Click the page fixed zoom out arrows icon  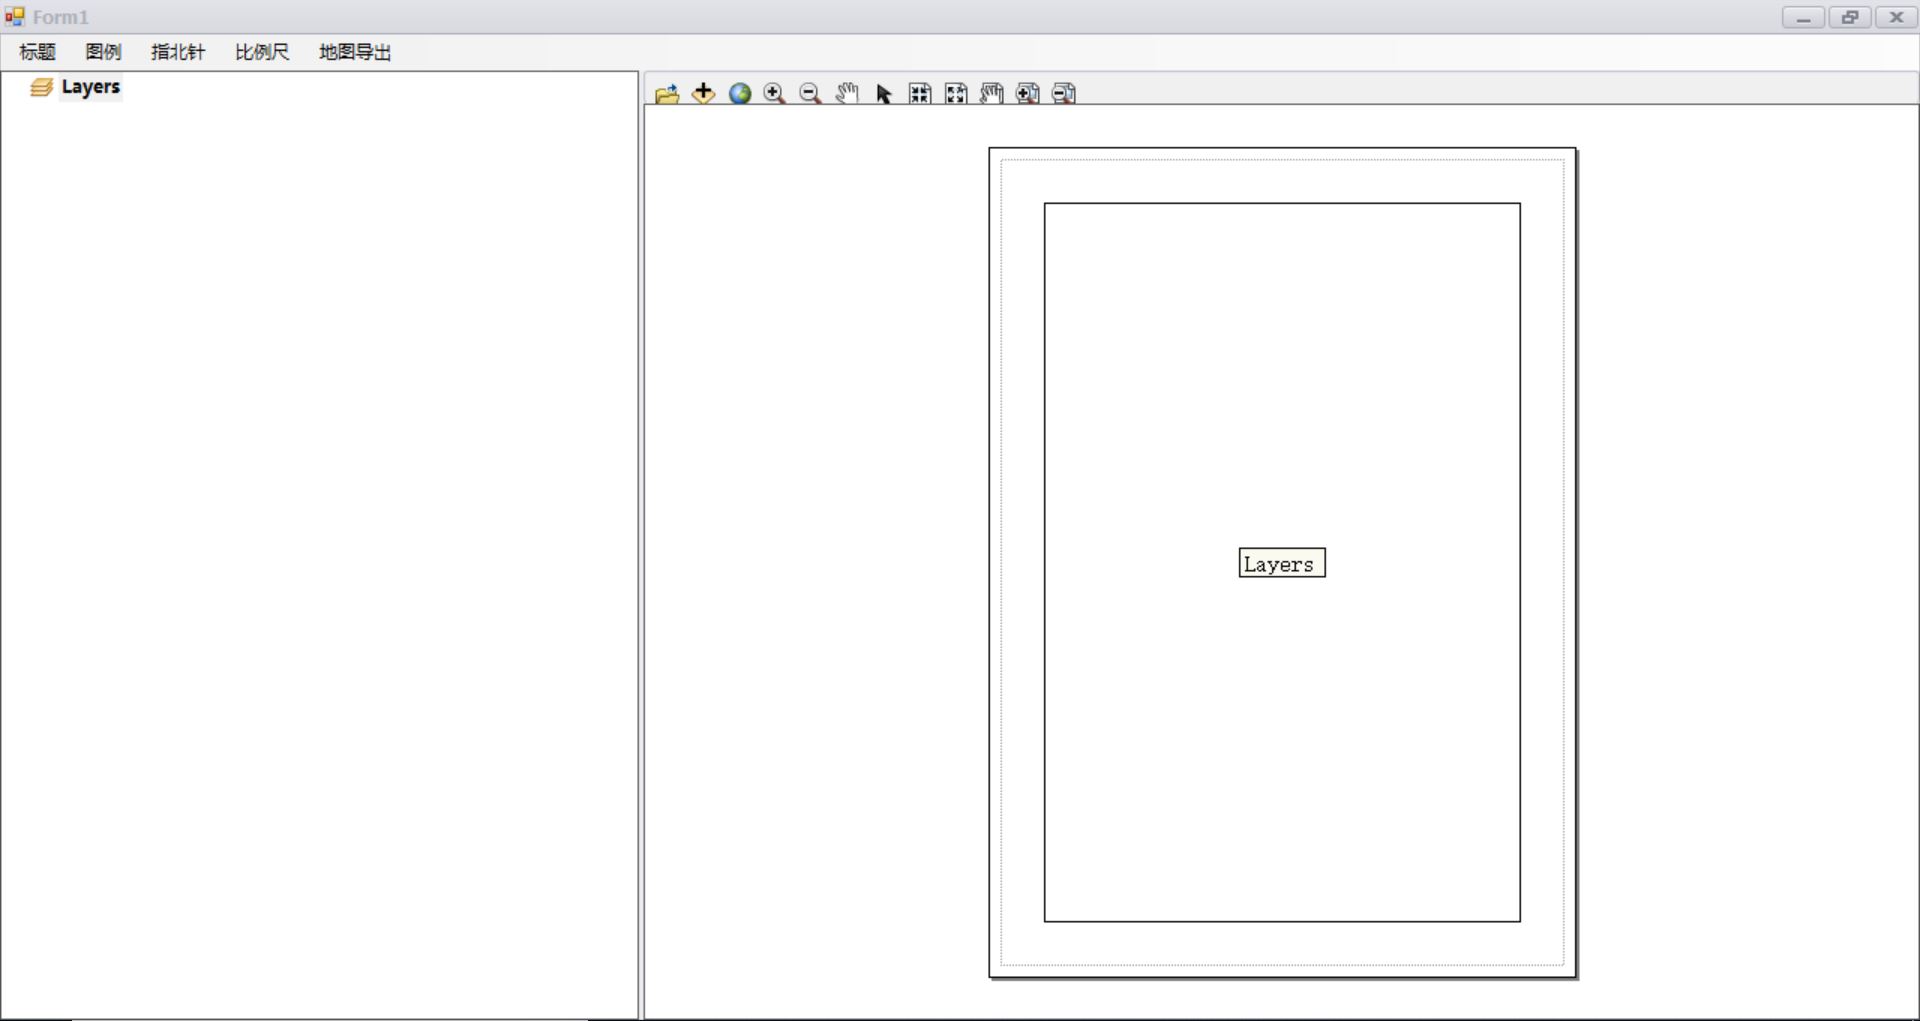pos(956,93)
